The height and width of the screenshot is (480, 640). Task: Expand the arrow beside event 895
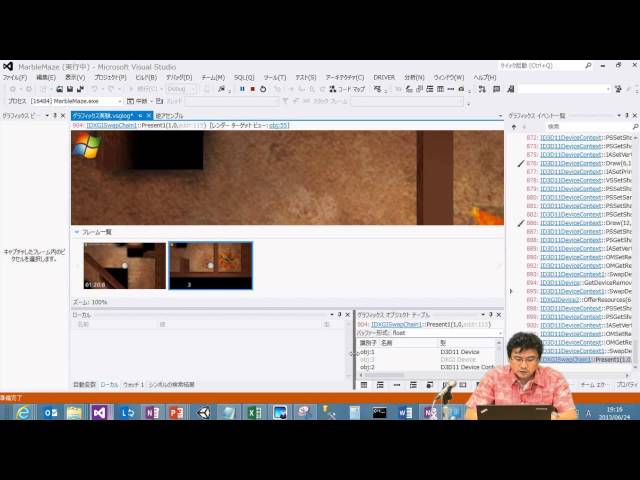tap(511, 291)
